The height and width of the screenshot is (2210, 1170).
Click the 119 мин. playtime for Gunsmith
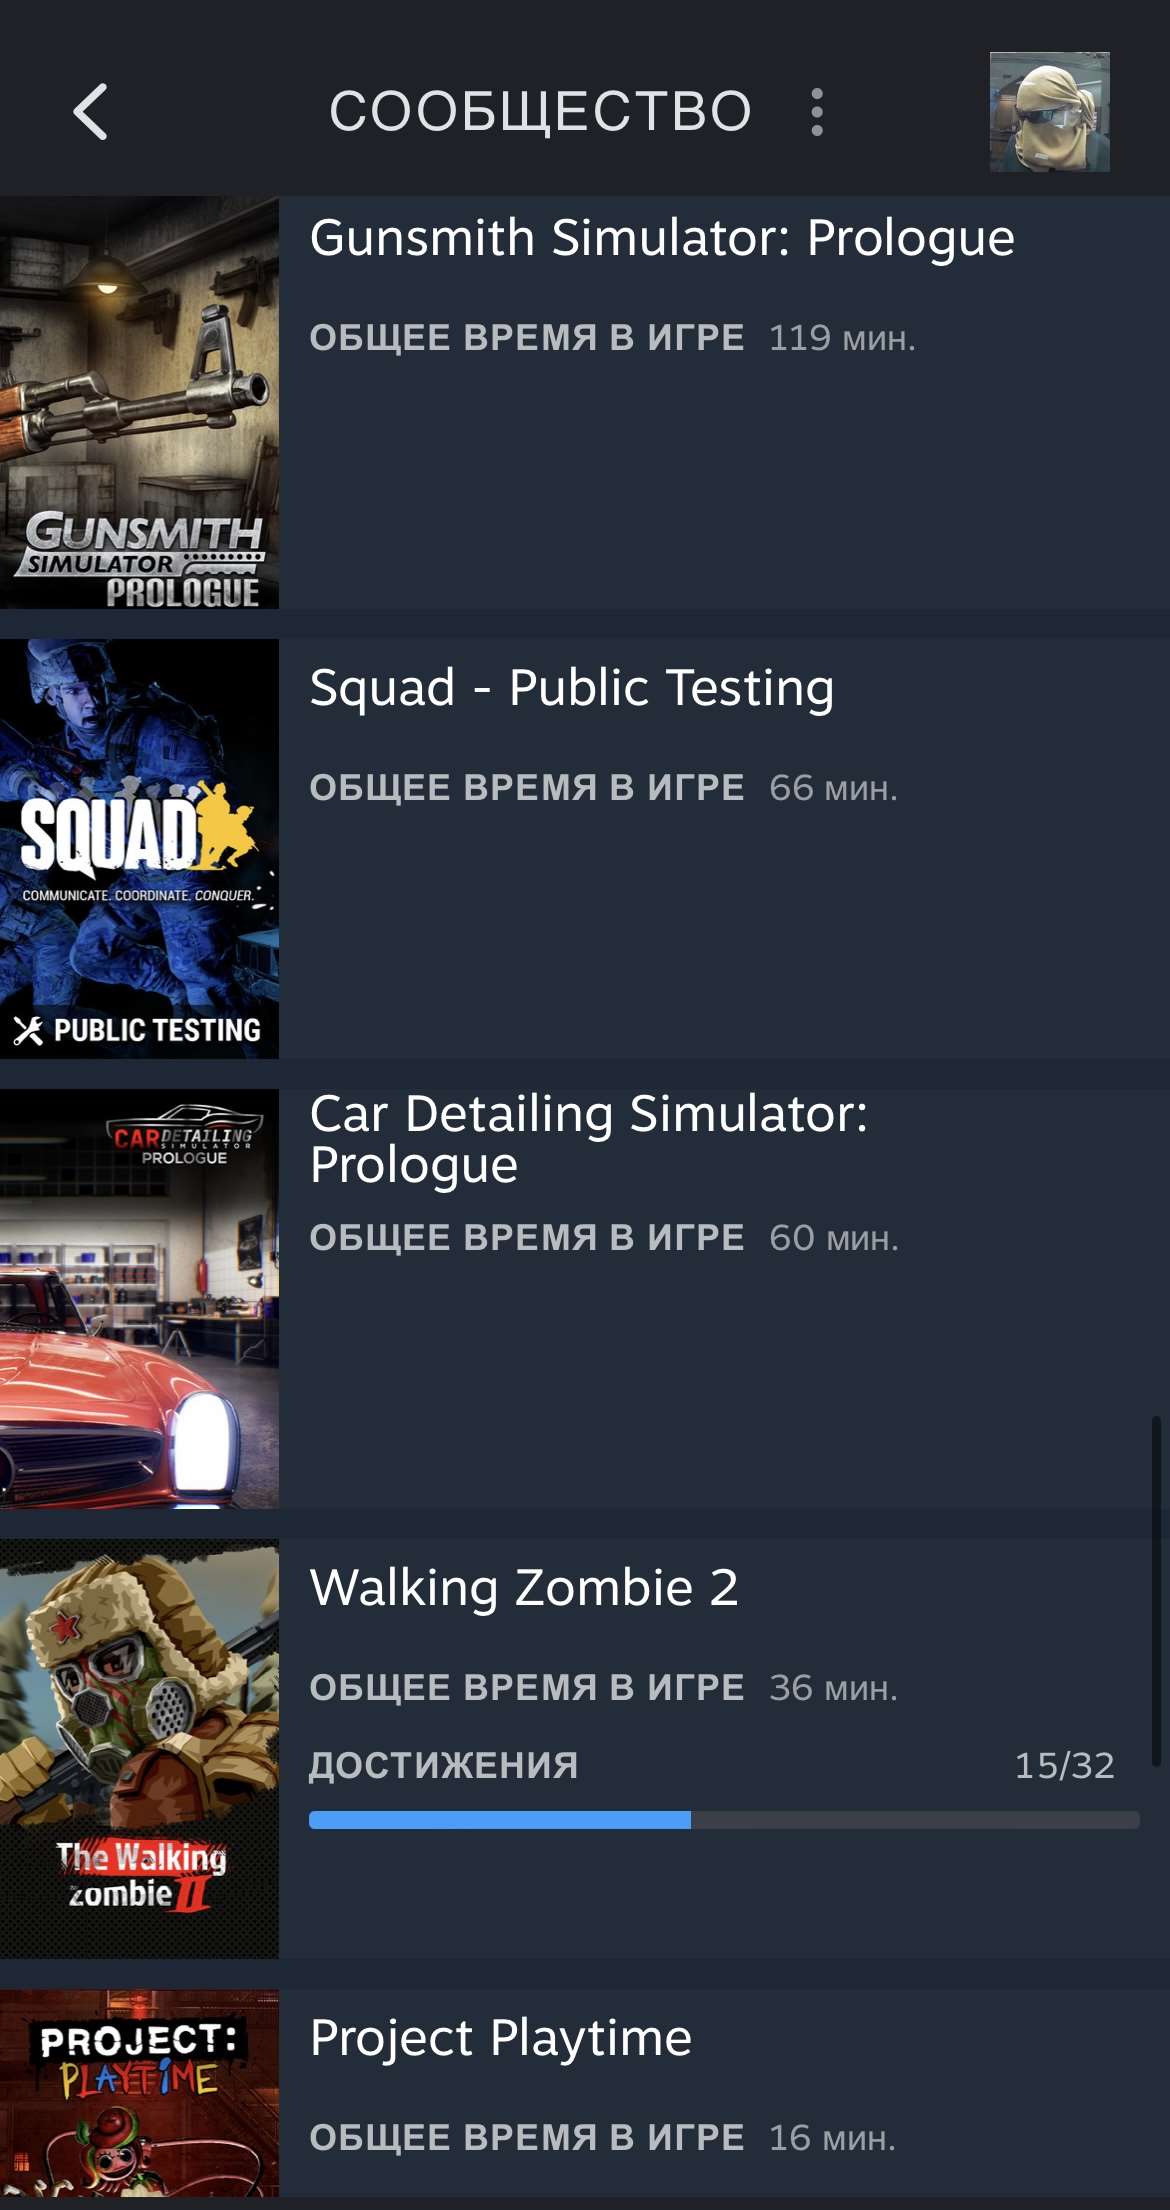842,338
